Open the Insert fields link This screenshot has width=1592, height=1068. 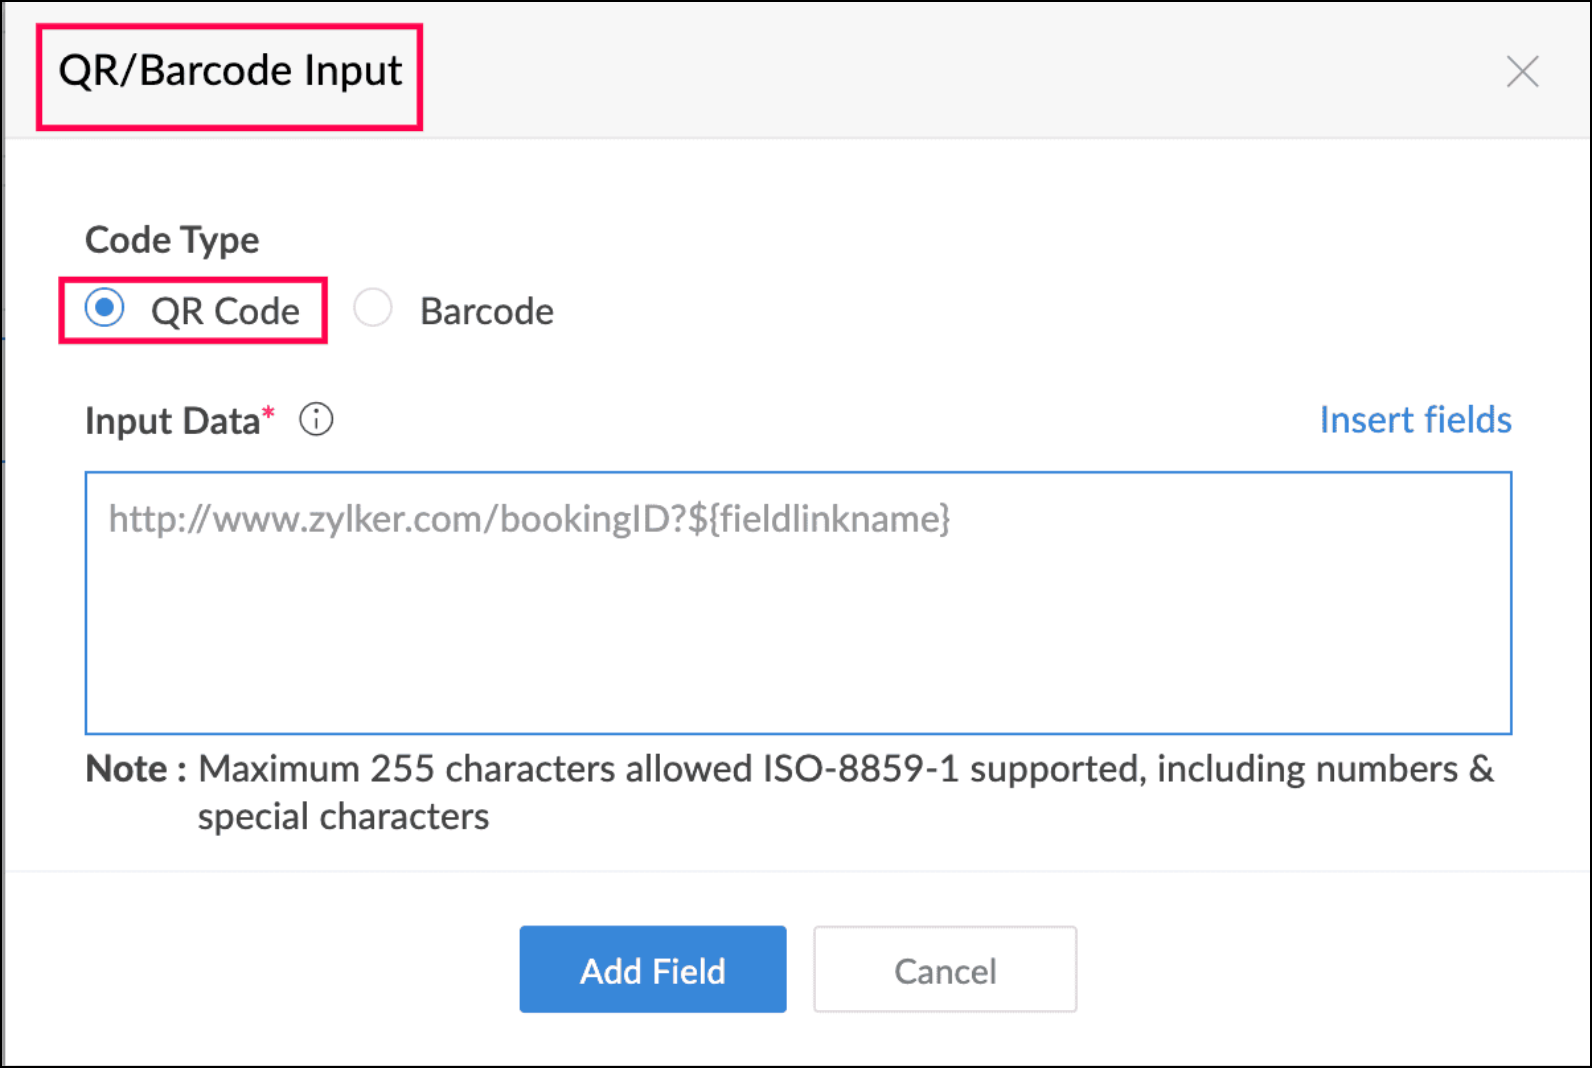coord(1415,420)
